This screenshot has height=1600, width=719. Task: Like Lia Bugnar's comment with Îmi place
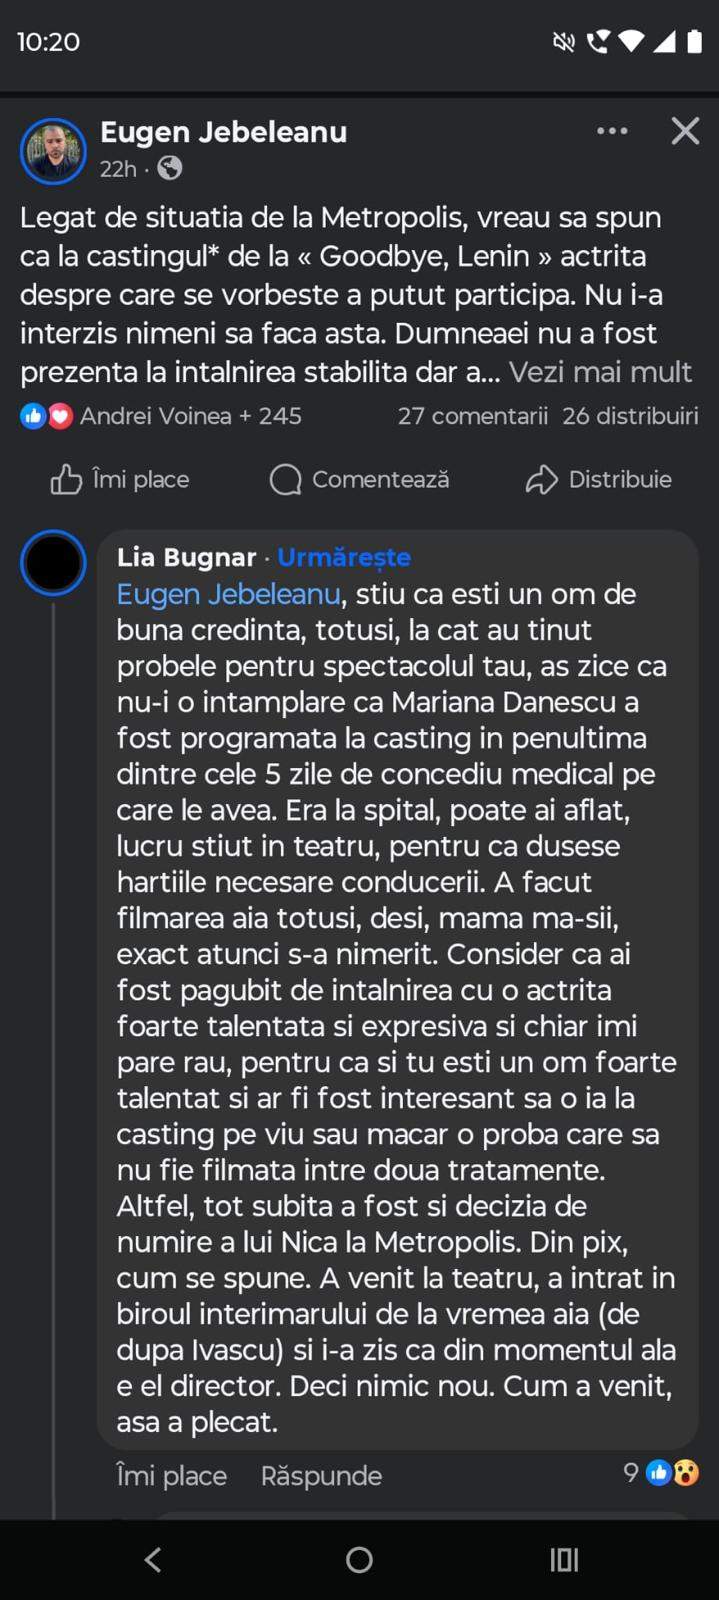point(171,1476)
